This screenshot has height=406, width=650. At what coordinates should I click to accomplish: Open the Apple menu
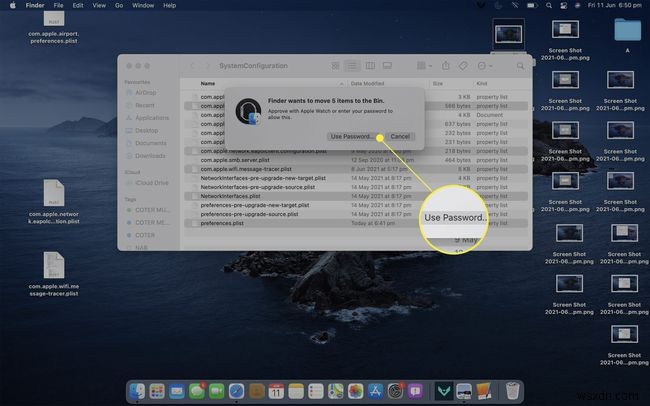coord(12,5)
